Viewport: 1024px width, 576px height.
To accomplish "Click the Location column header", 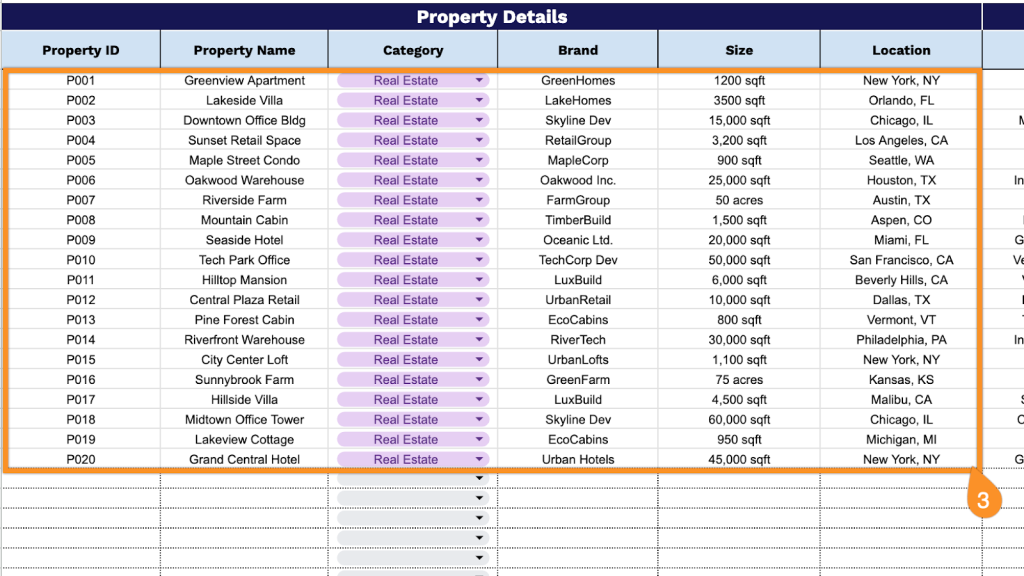I will (901, 50).
